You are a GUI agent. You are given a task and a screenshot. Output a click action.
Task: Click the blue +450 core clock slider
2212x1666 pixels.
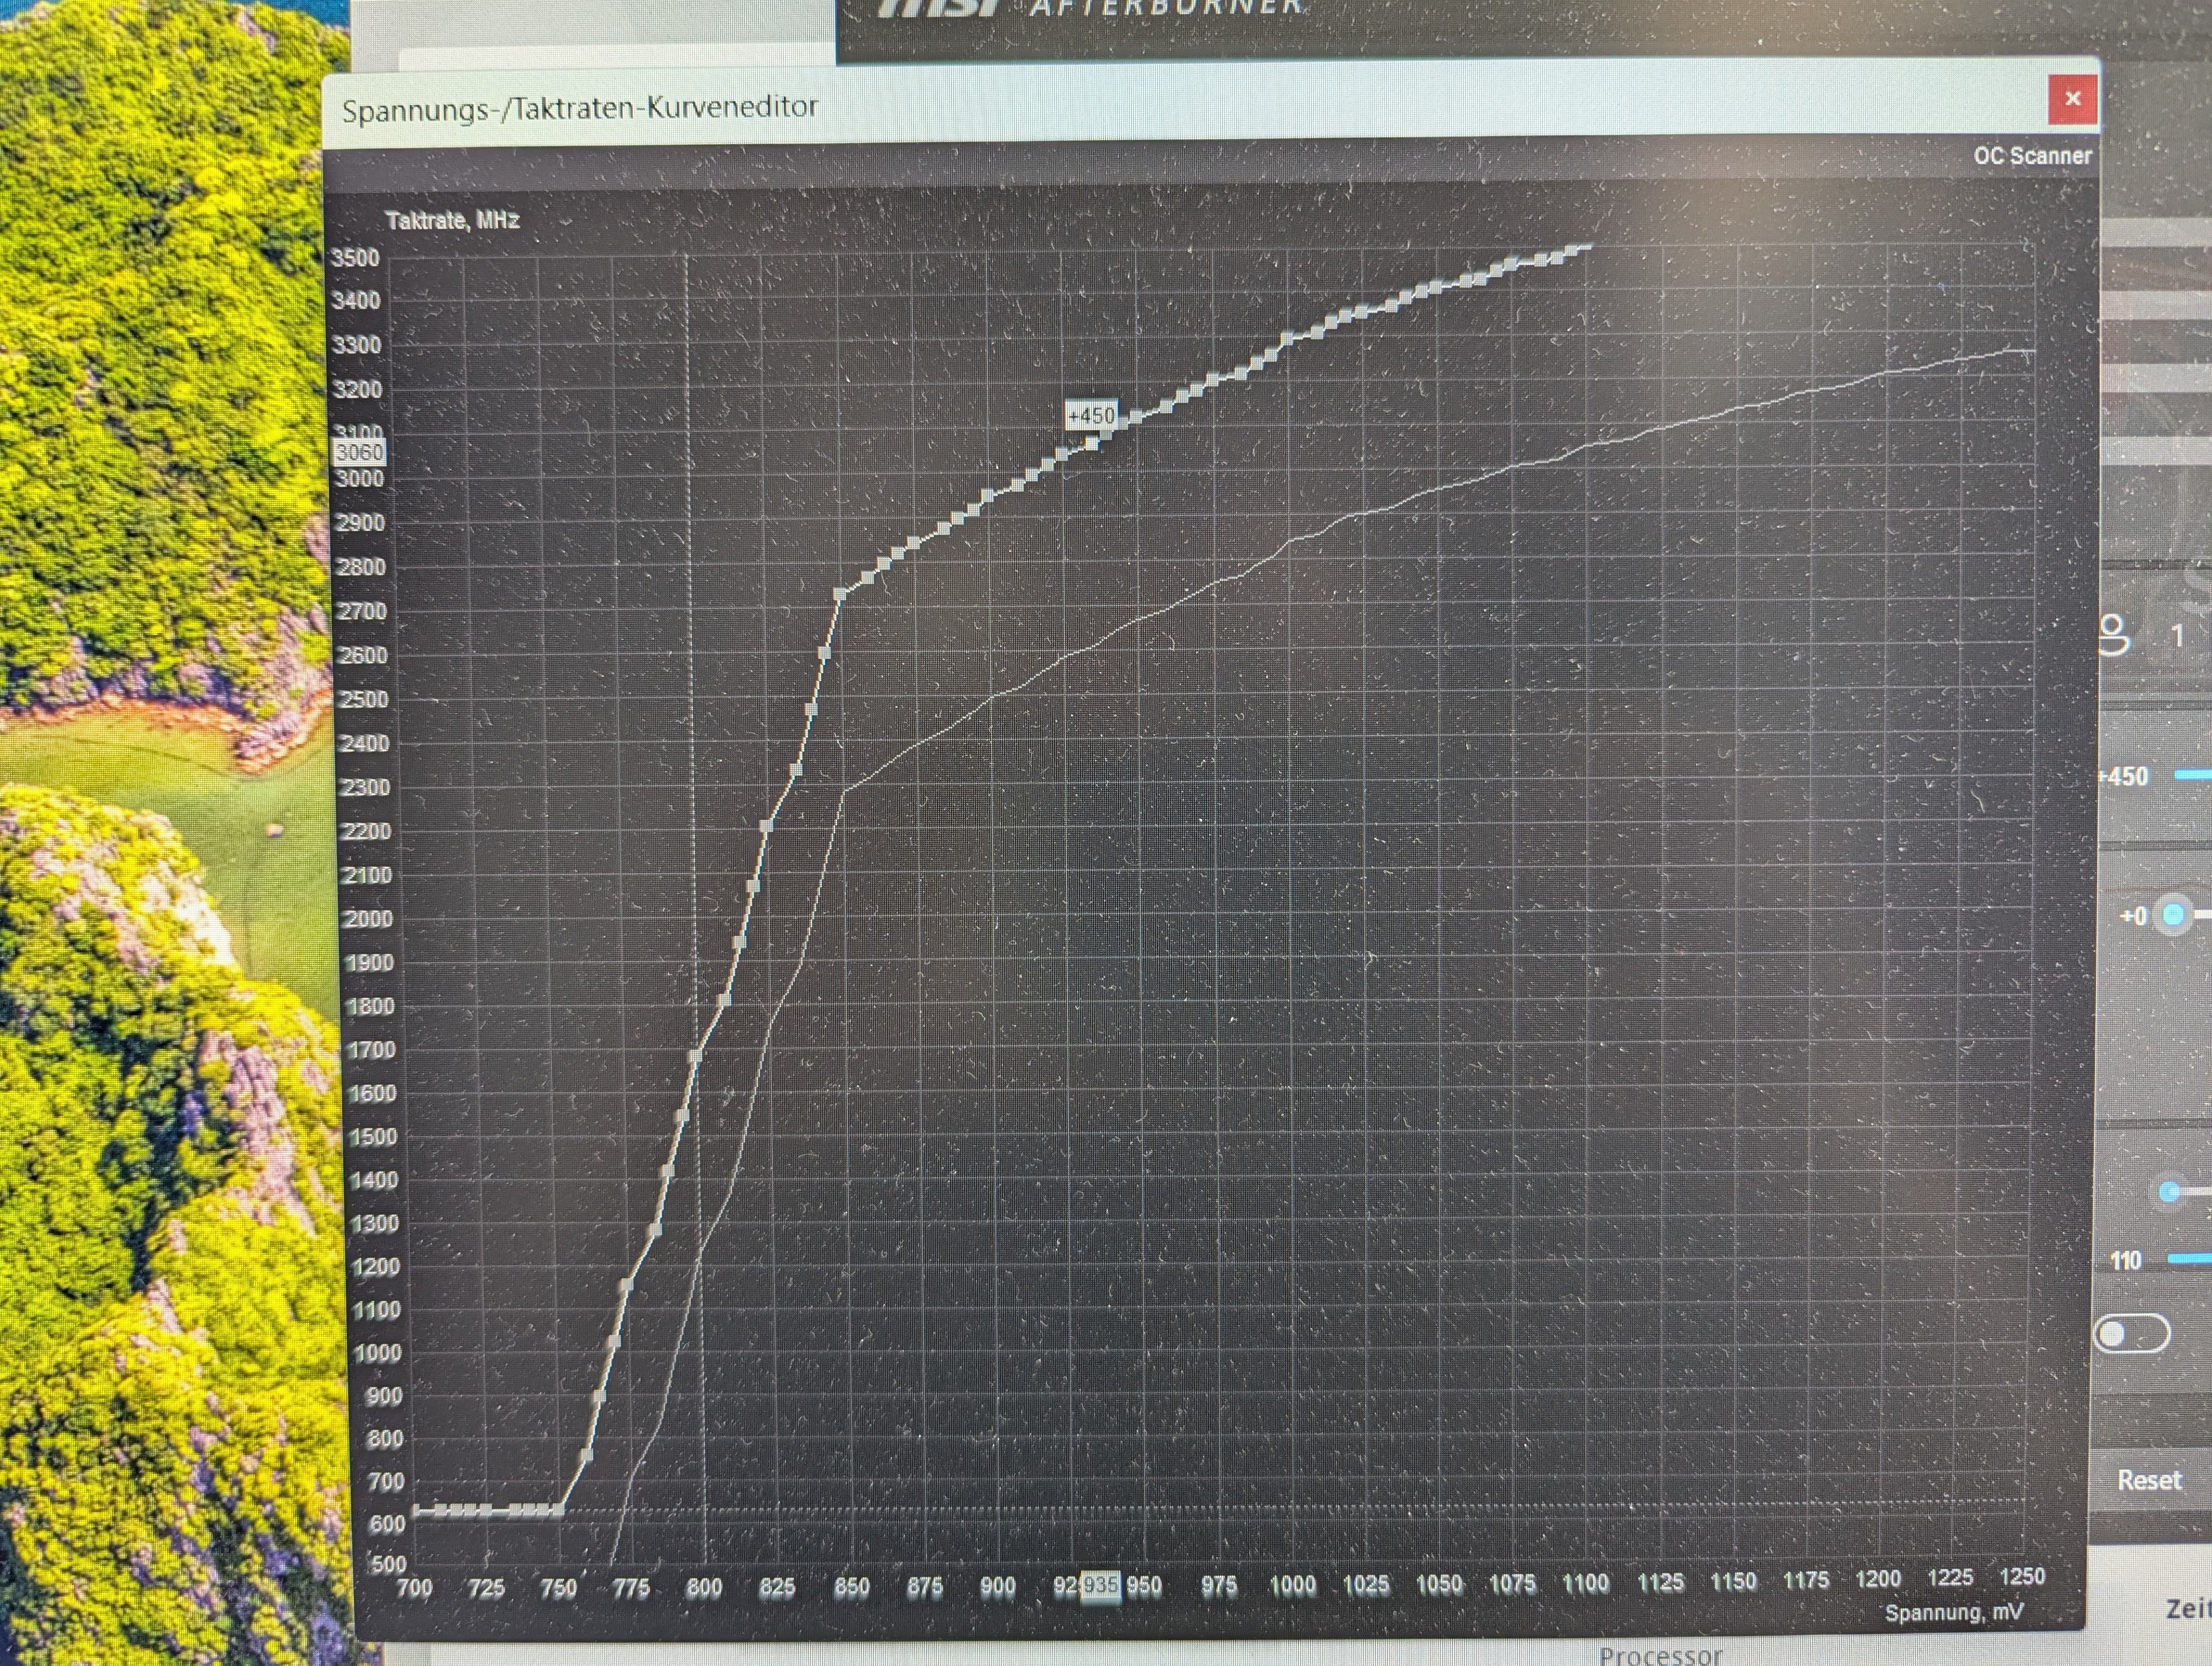pos(2194,775)
